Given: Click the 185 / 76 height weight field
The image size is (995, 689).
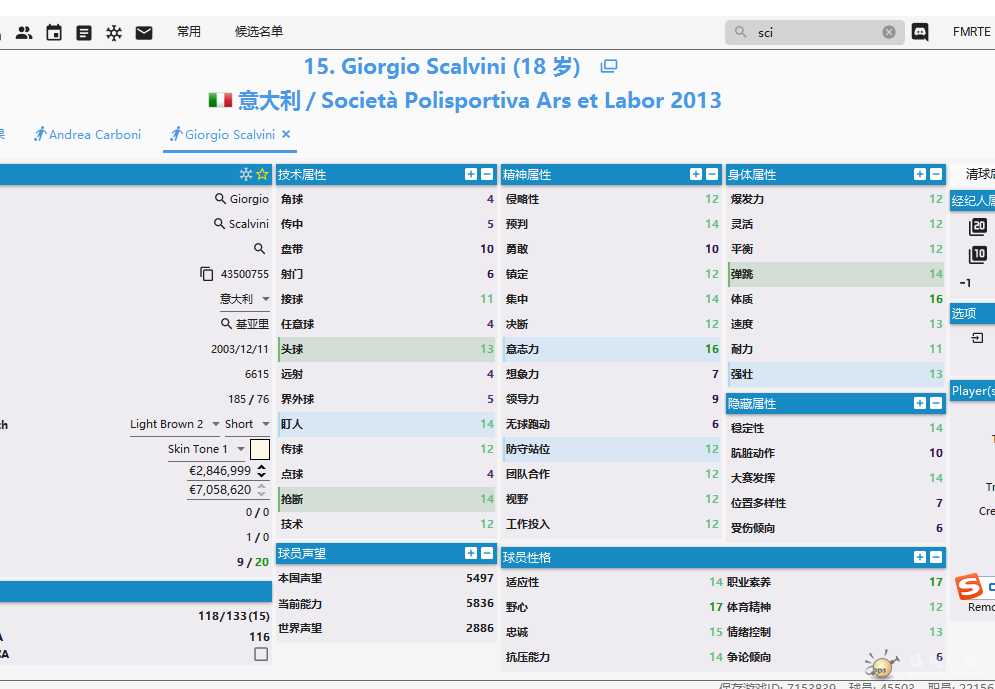Looking at the screenshot, I should [249, 399].
